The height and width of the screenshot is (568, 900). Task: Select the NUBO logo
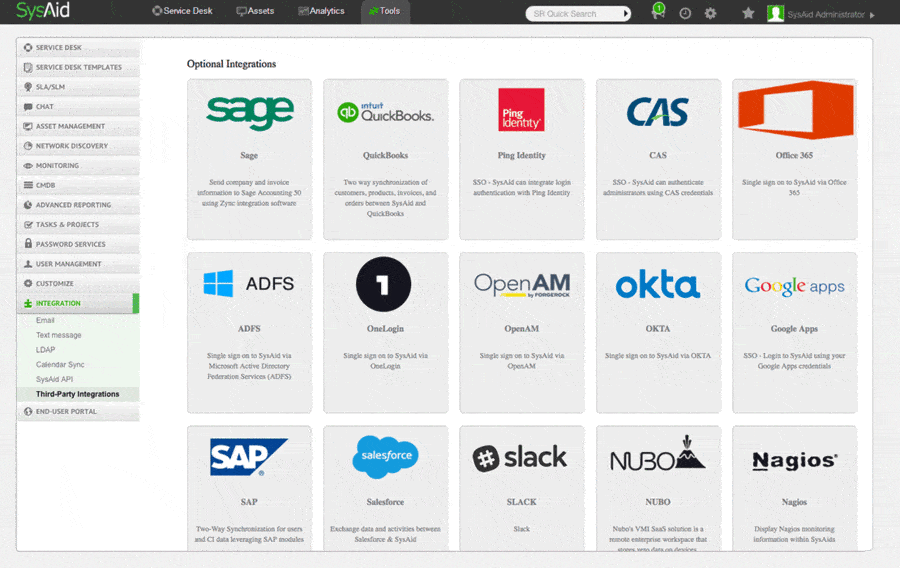click(658, 454)
